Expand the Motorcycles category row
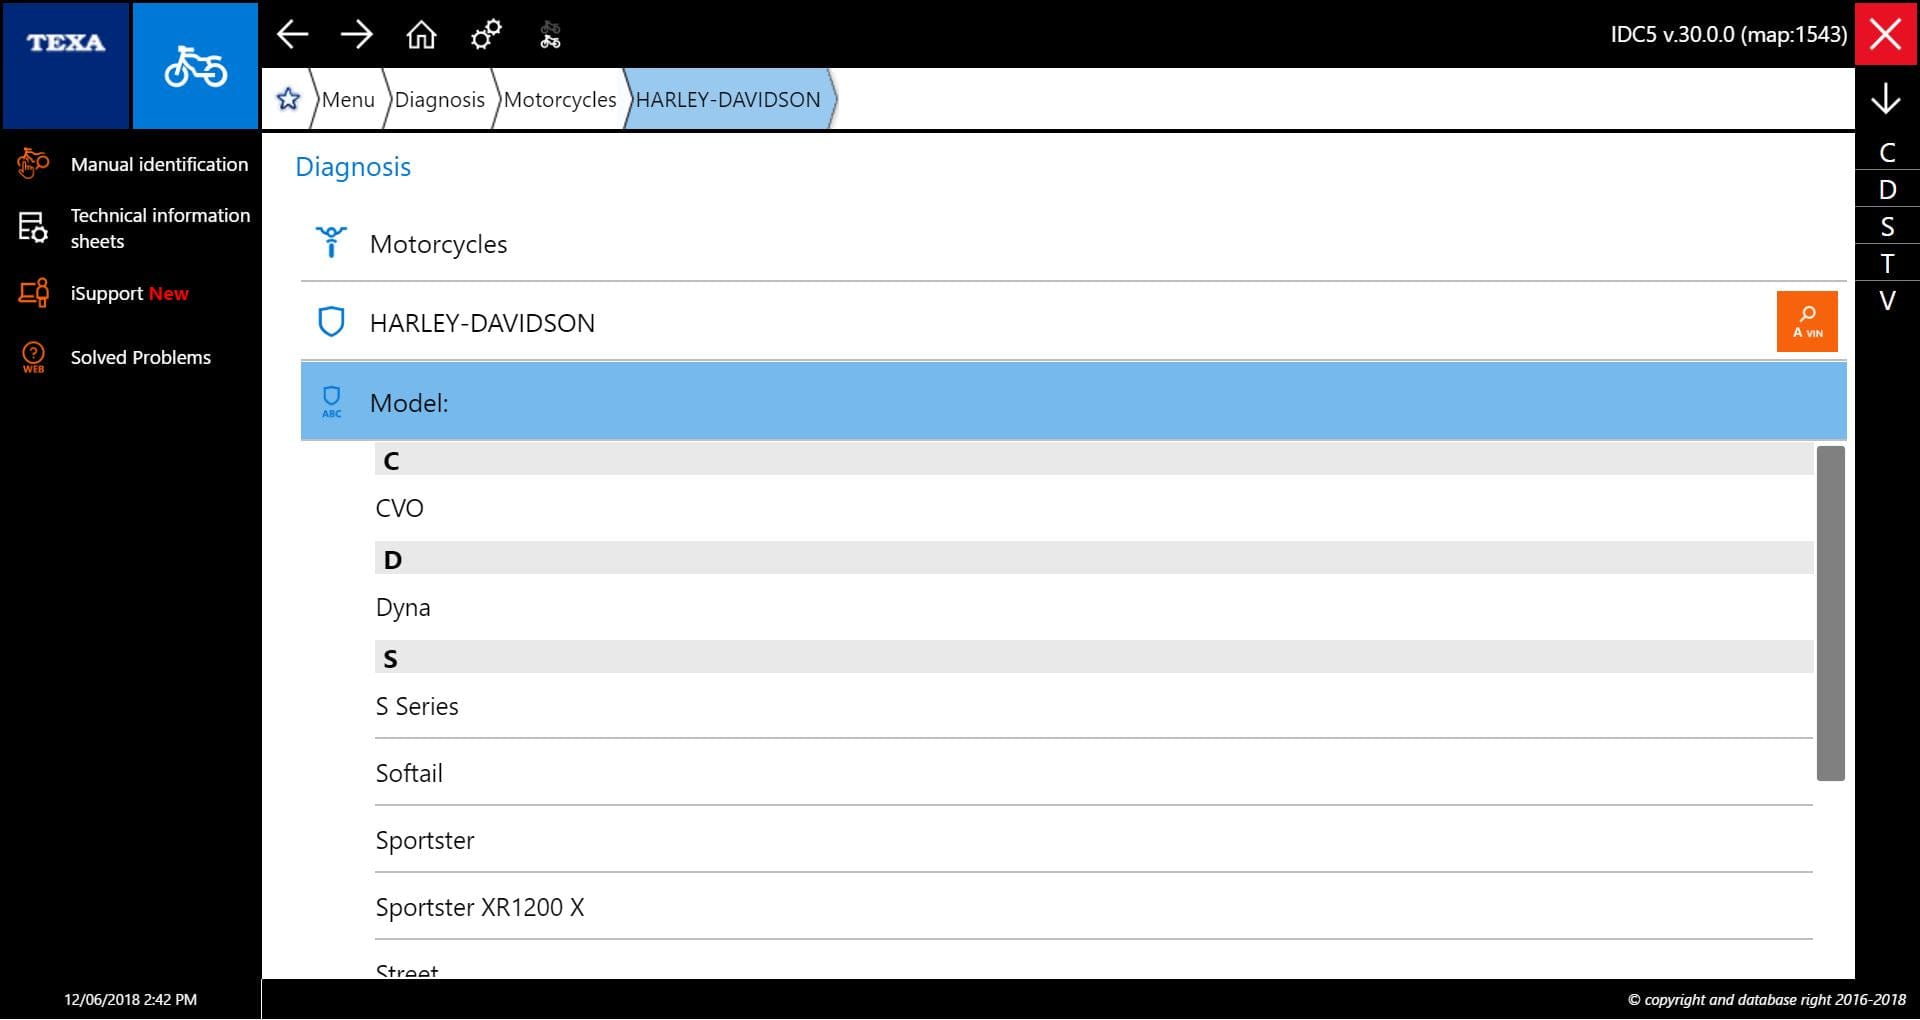Viewport: 1920px width, 1020px height. point(700,243)
